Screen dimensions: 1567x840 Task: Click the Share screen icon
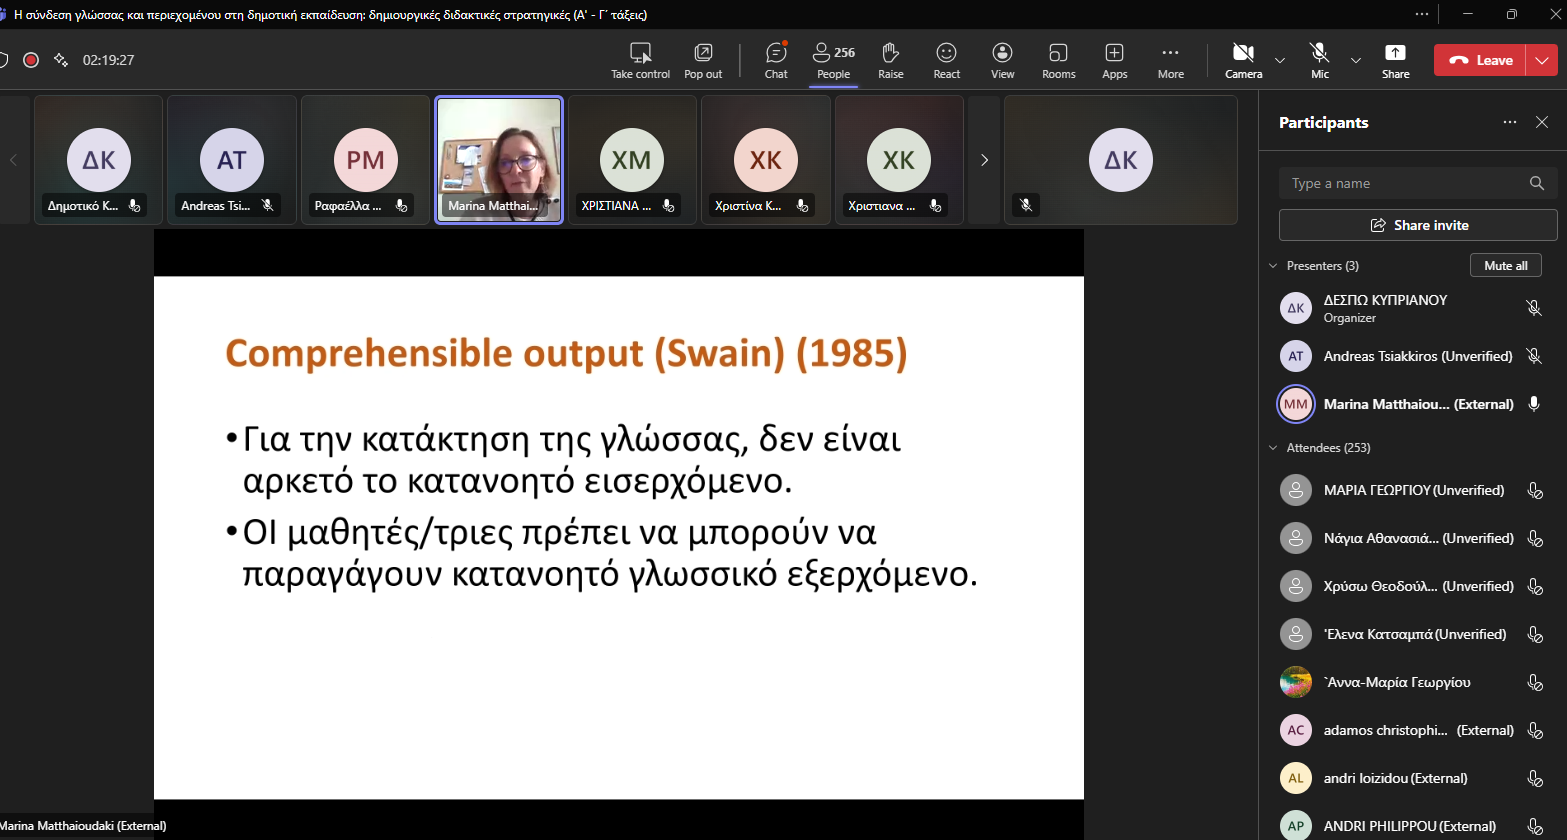(x=1395, y=60)
